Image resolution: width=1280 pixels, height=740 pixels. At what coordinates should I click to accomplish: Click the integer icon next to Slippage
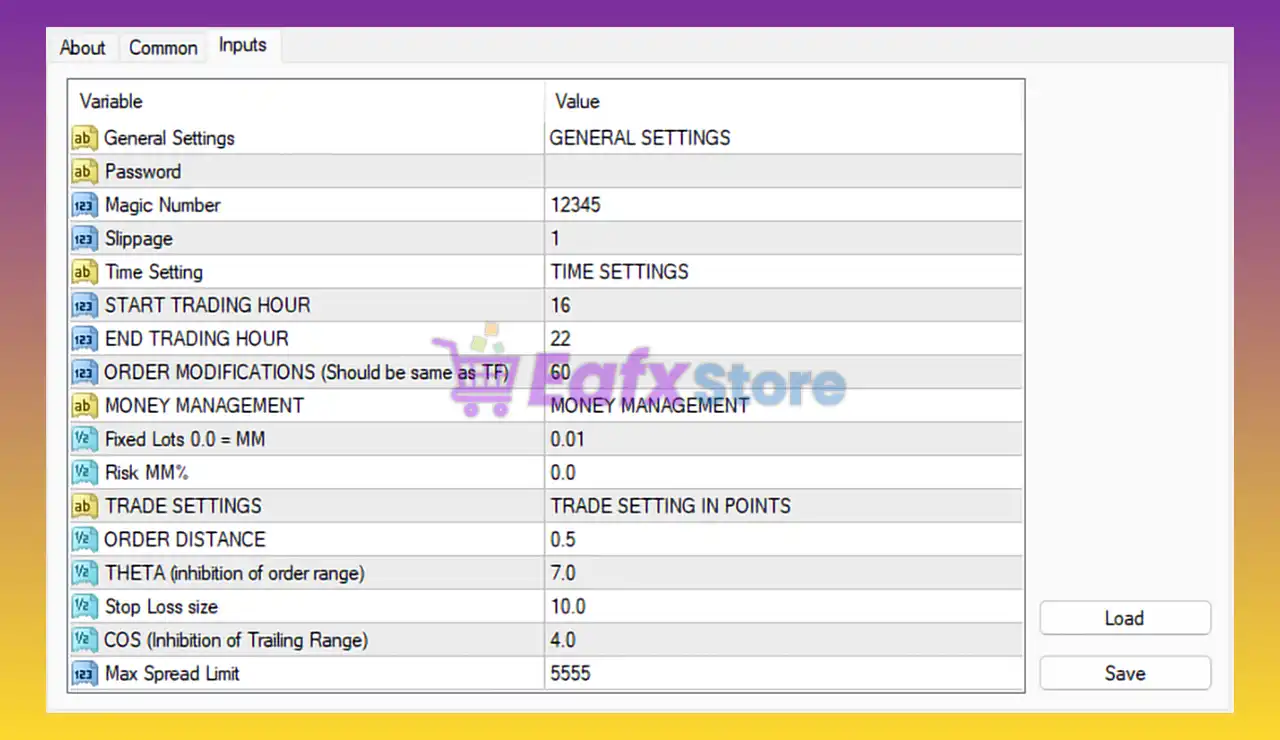(x=84, y=239)
